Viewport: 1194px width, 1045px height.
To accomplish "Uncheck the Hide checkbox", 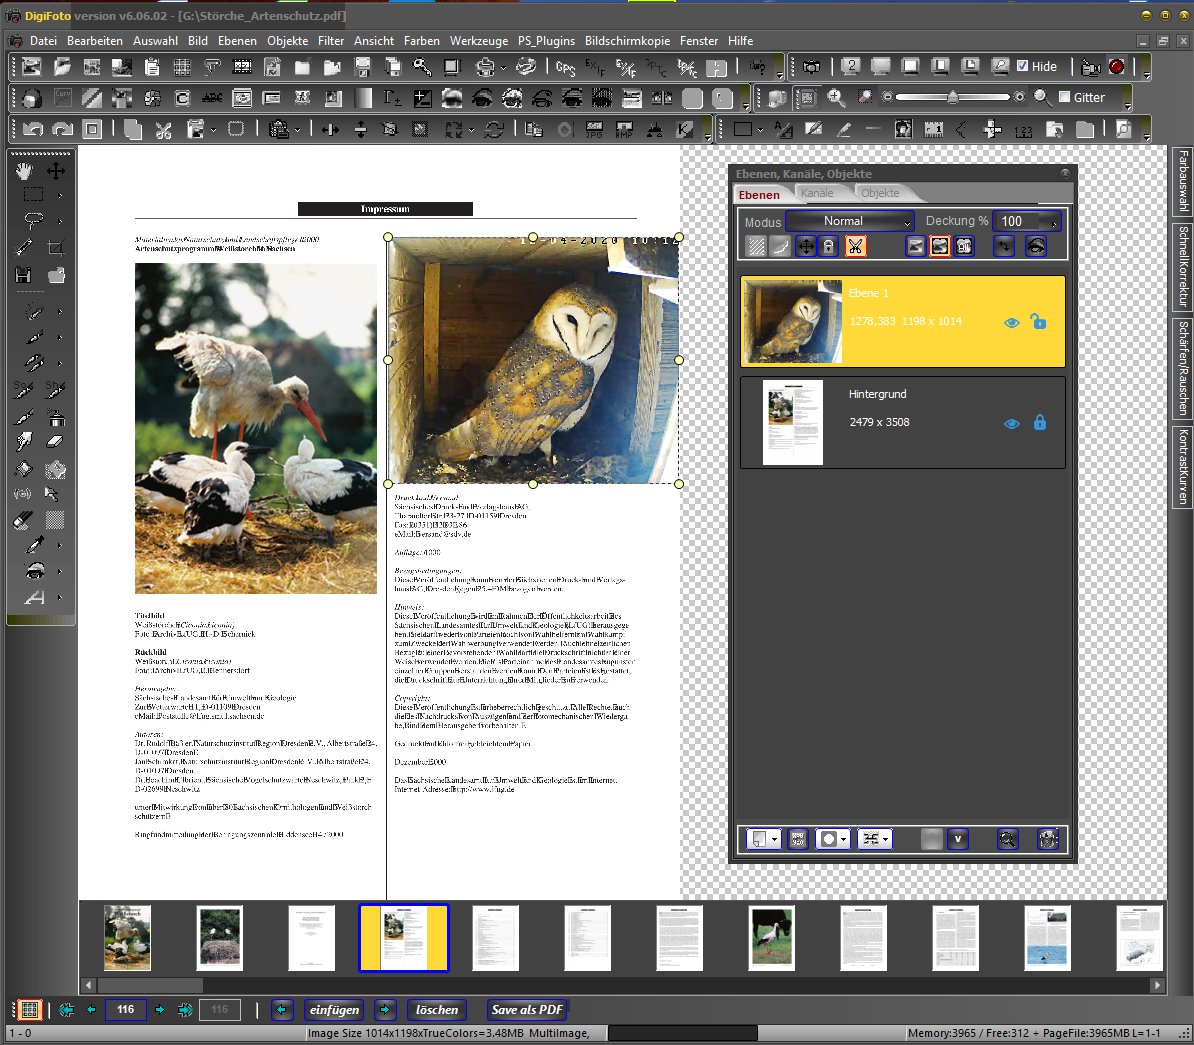I will tap(1022, 66).
